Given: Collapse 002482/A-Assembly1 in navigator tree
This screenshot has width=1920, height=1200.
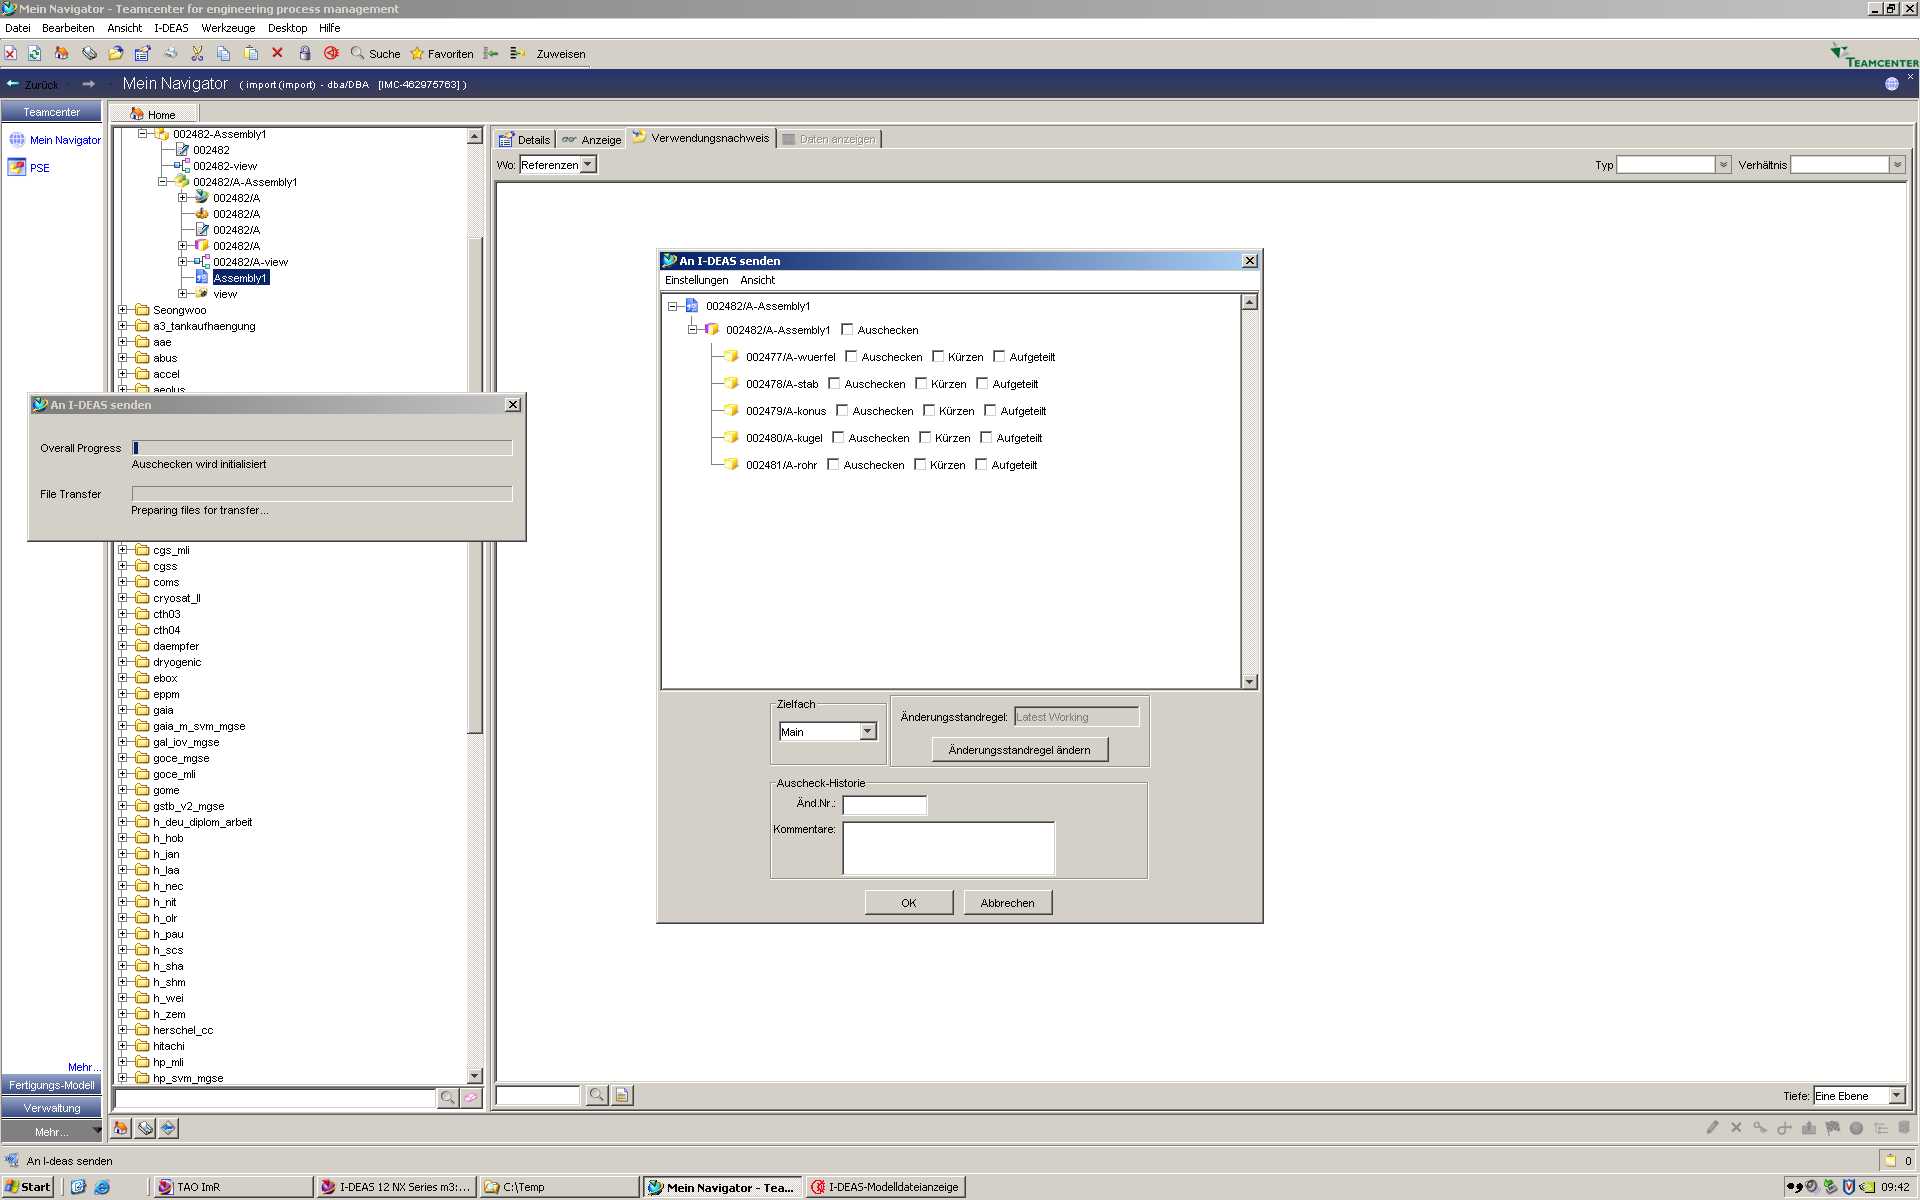Looking at the screenshot, I should pos(163,182).
